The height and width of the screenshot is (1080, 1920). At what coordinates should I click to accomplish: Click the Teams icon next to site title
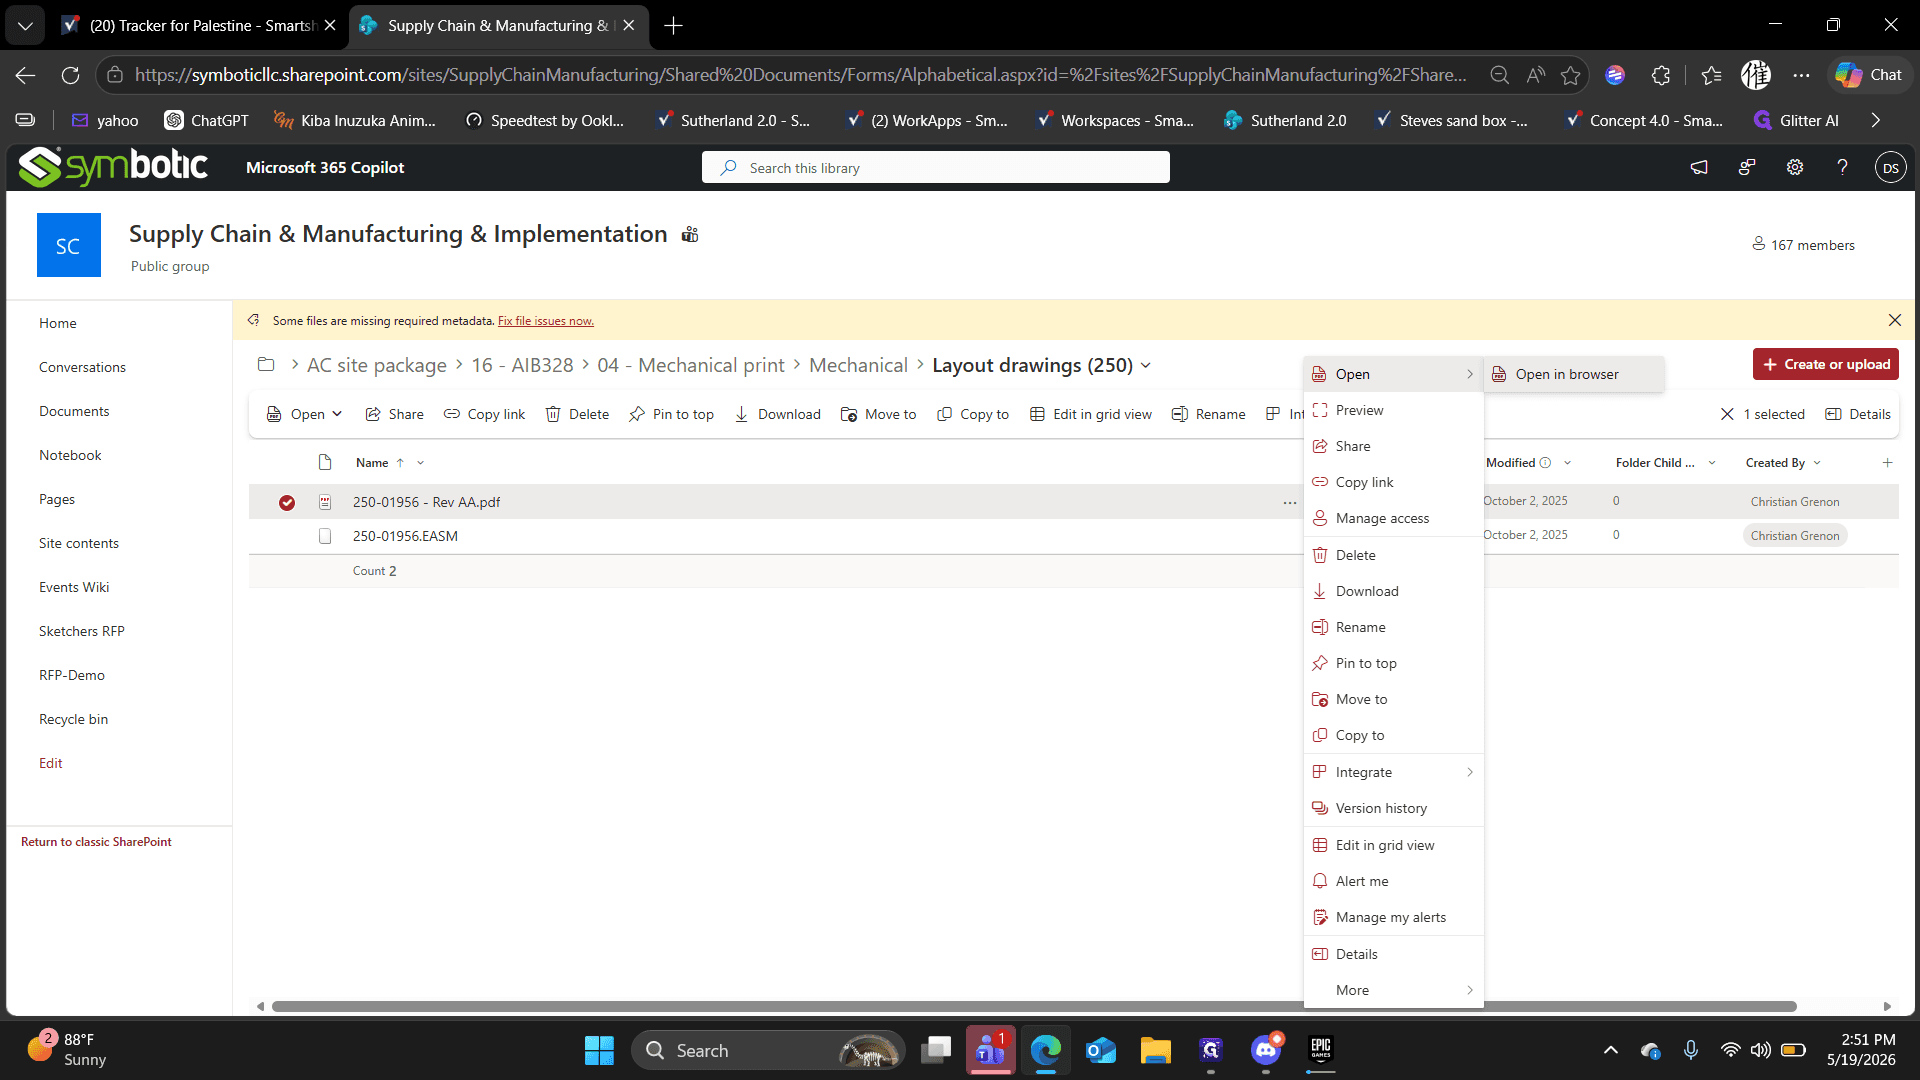pyautogui.click(x=690, y=234)
